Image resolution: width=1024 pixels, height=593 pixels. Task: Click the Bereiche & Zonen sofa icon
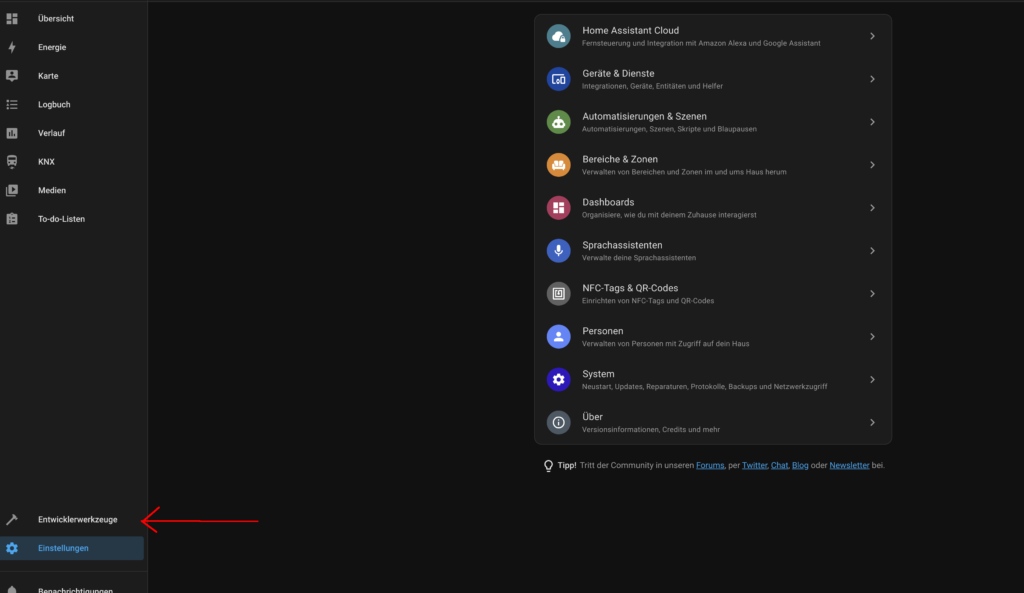pos(558,165)
